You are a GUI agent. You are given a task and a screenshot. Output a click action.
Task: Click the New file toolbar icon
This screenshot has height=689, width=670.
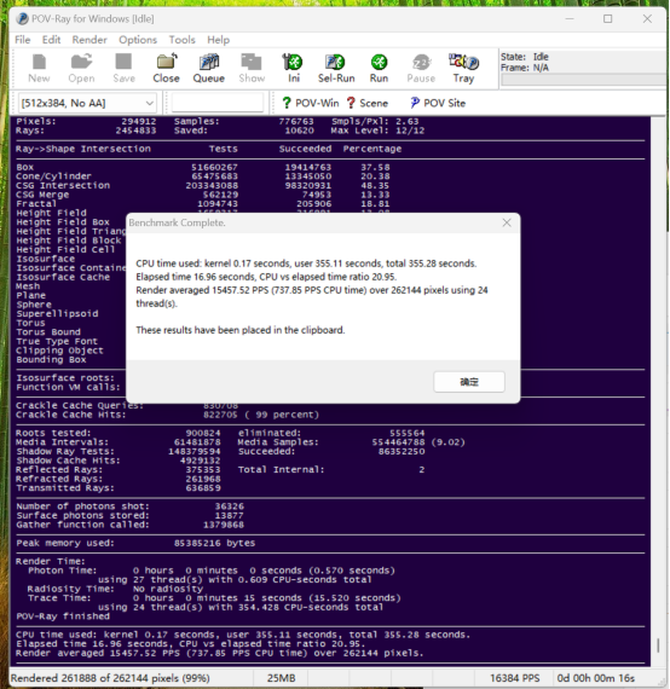pyautogui.click(x=39, y=69)
